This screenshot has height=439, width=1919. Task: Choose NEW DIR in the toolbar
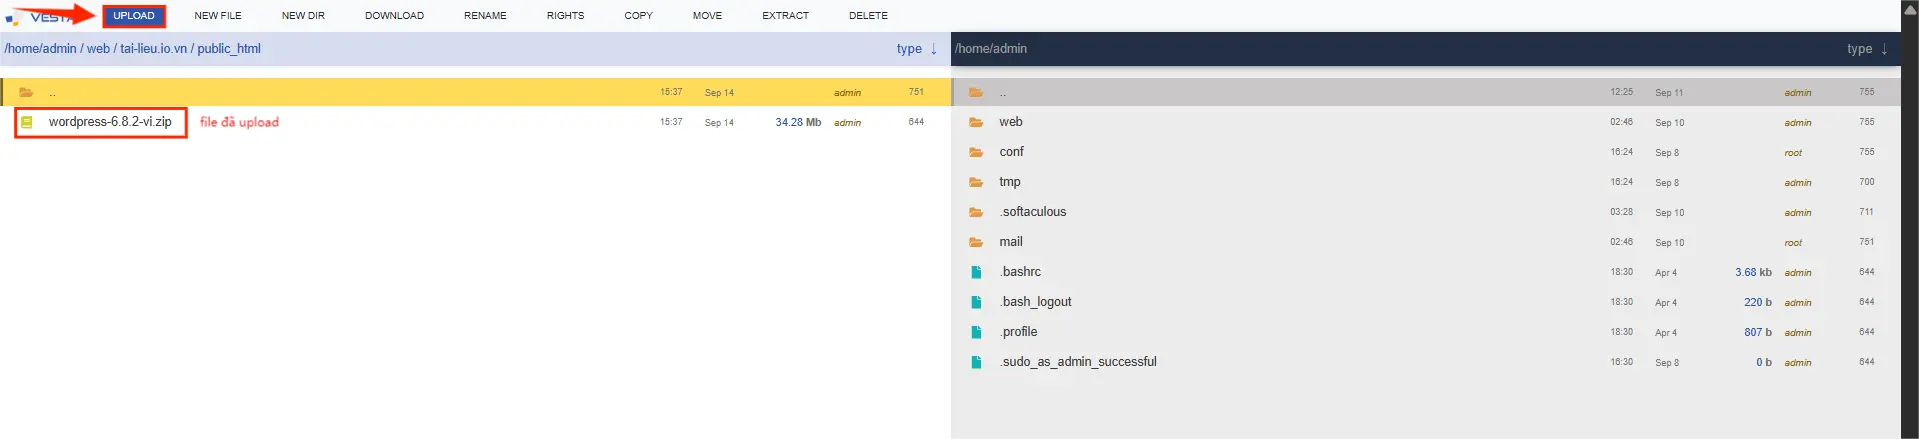click(x=303, y=16)
